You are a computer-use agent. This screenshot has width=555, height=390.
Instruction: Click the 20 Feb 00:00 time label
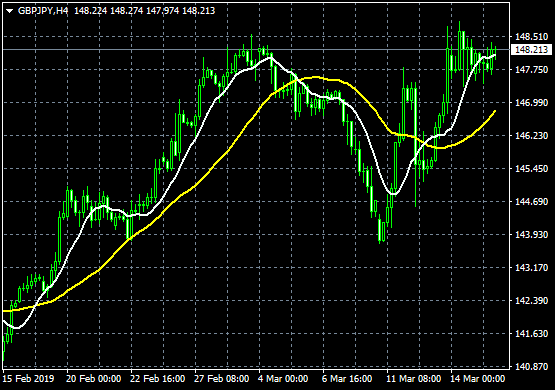coord(93,379)
